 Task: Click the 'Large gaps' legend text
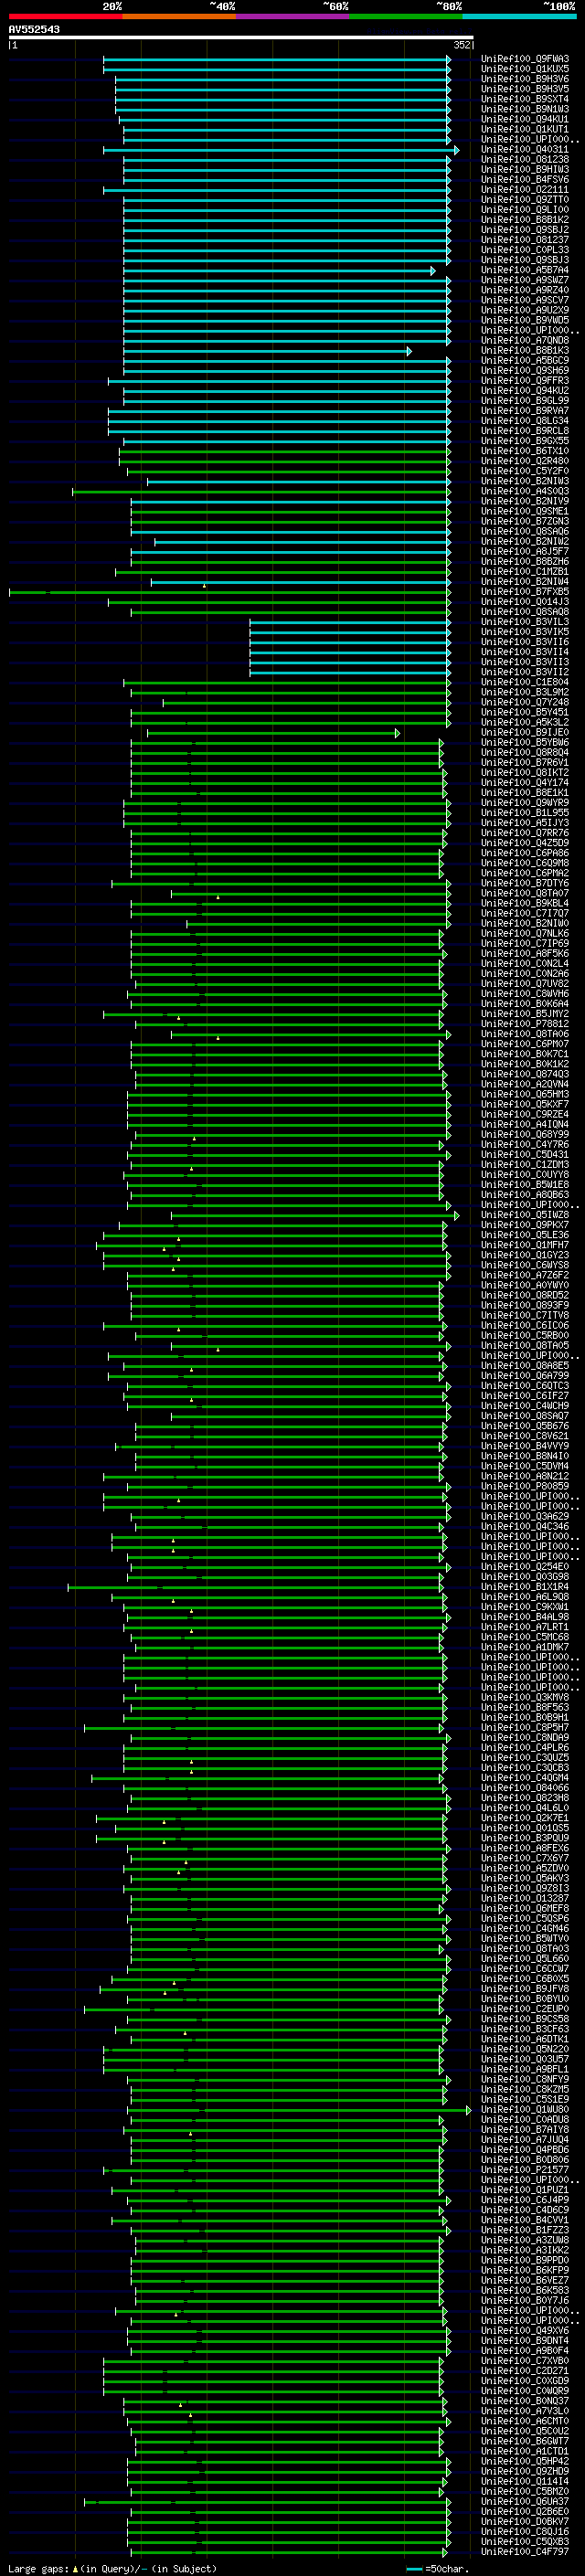tap(38, 2568)
